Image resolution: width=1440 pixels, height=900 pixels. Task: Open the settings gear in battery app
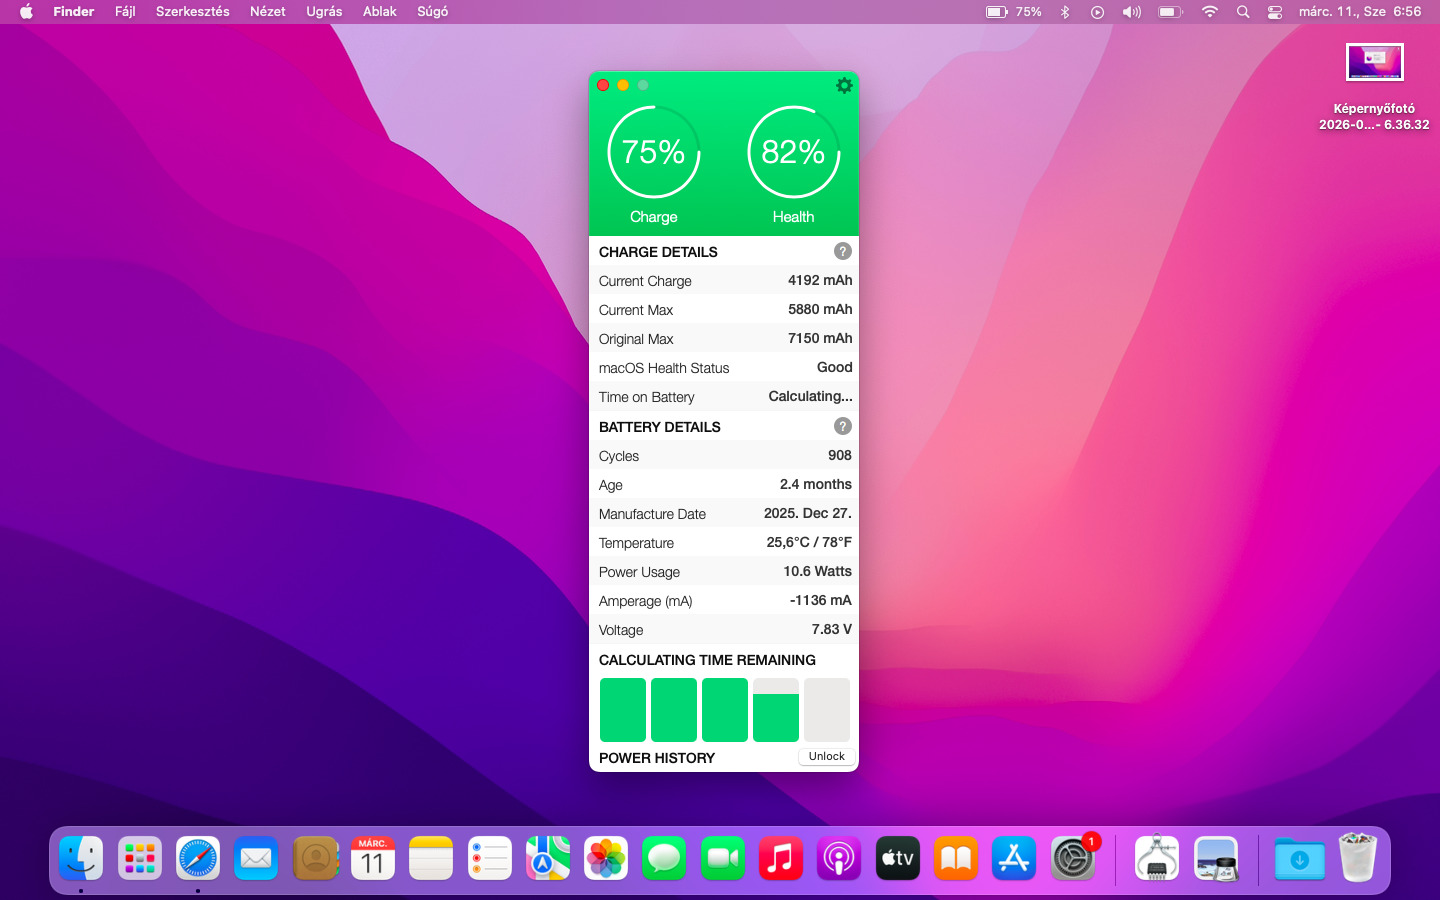point(844,86)
